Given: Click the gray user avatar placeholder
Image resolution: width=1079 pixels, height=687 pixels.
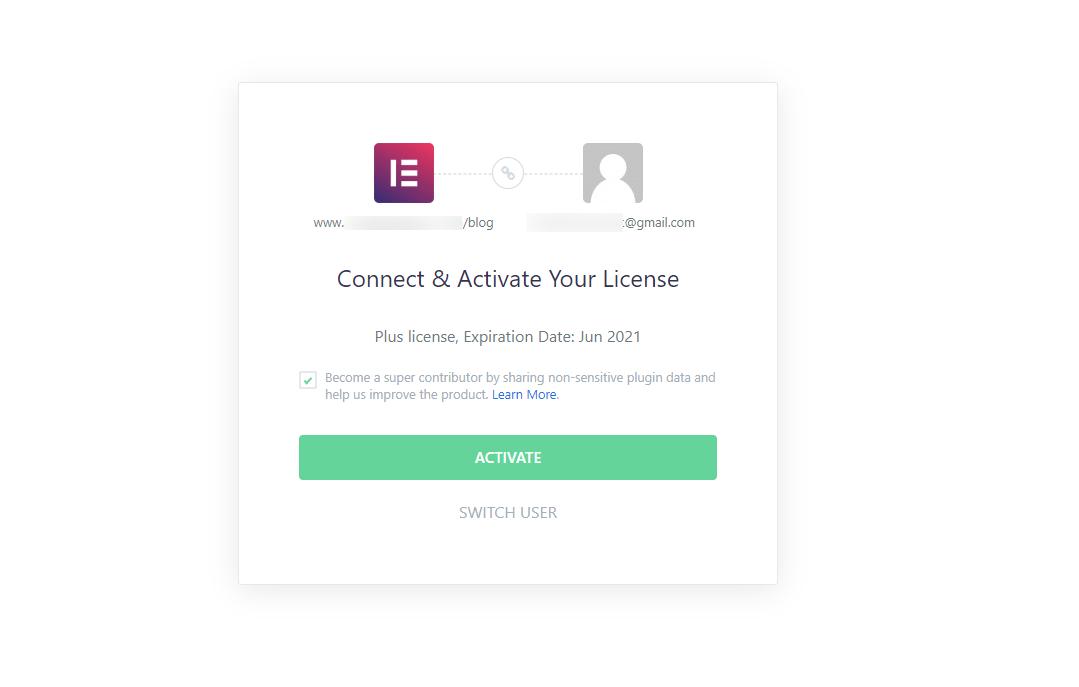Looking at the screenshot, I should [x=612, y=173].
